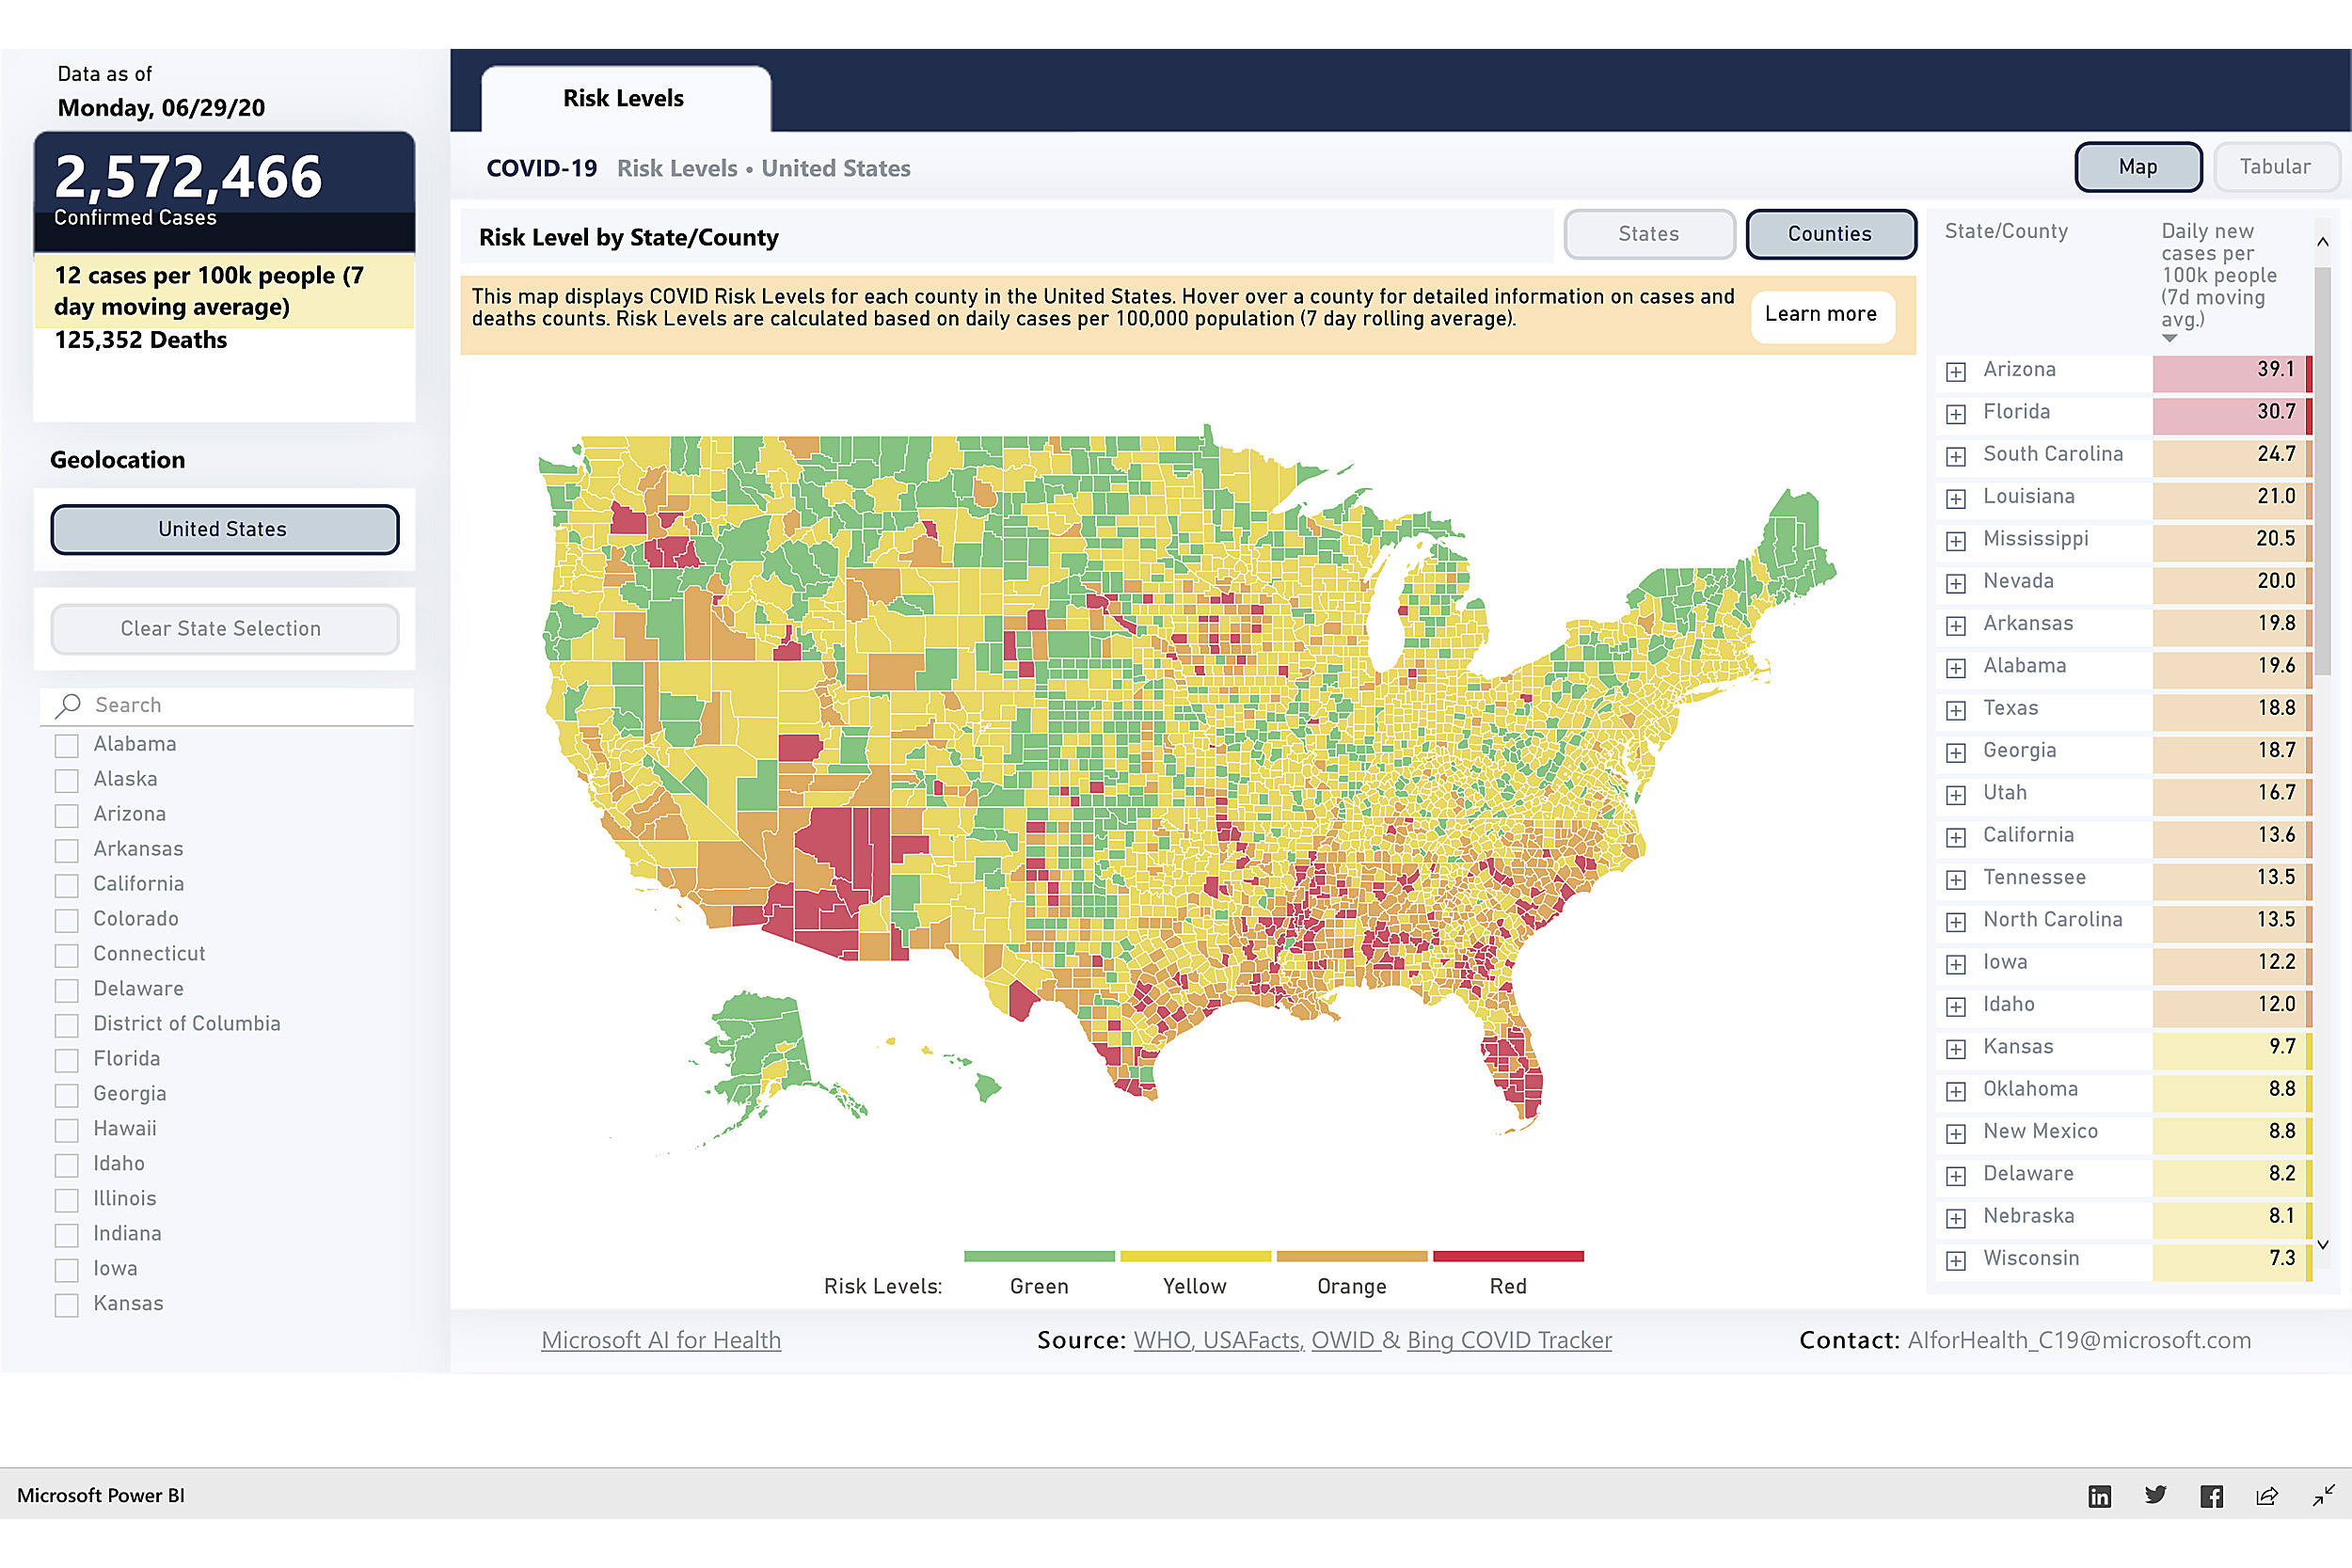
Task: Click the Twitter share icon
Action: (x=2155, y=1496)
